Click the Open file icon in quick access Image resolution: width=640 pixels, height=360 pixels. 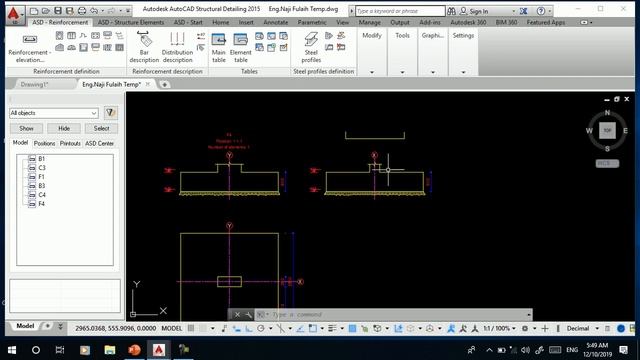46,11
